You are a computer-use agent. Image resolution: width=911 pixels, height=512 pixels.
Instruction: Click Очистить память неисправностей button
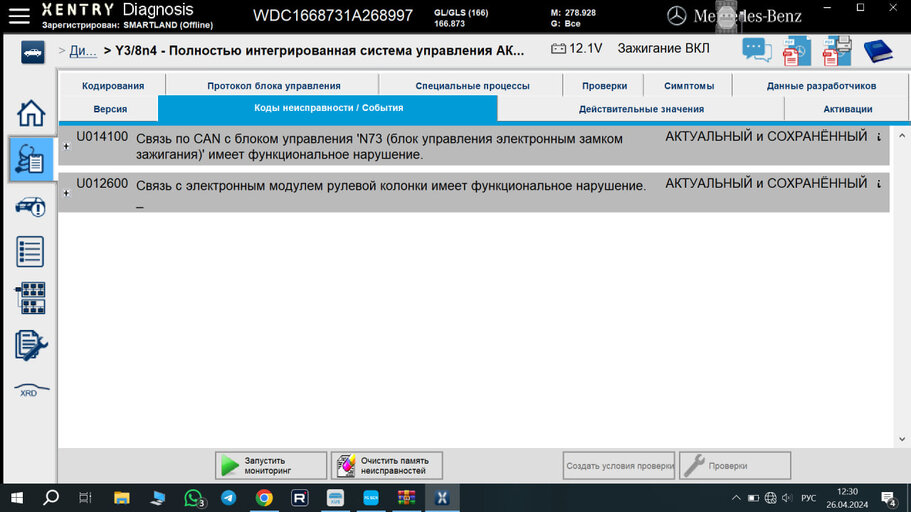(387, 466)
